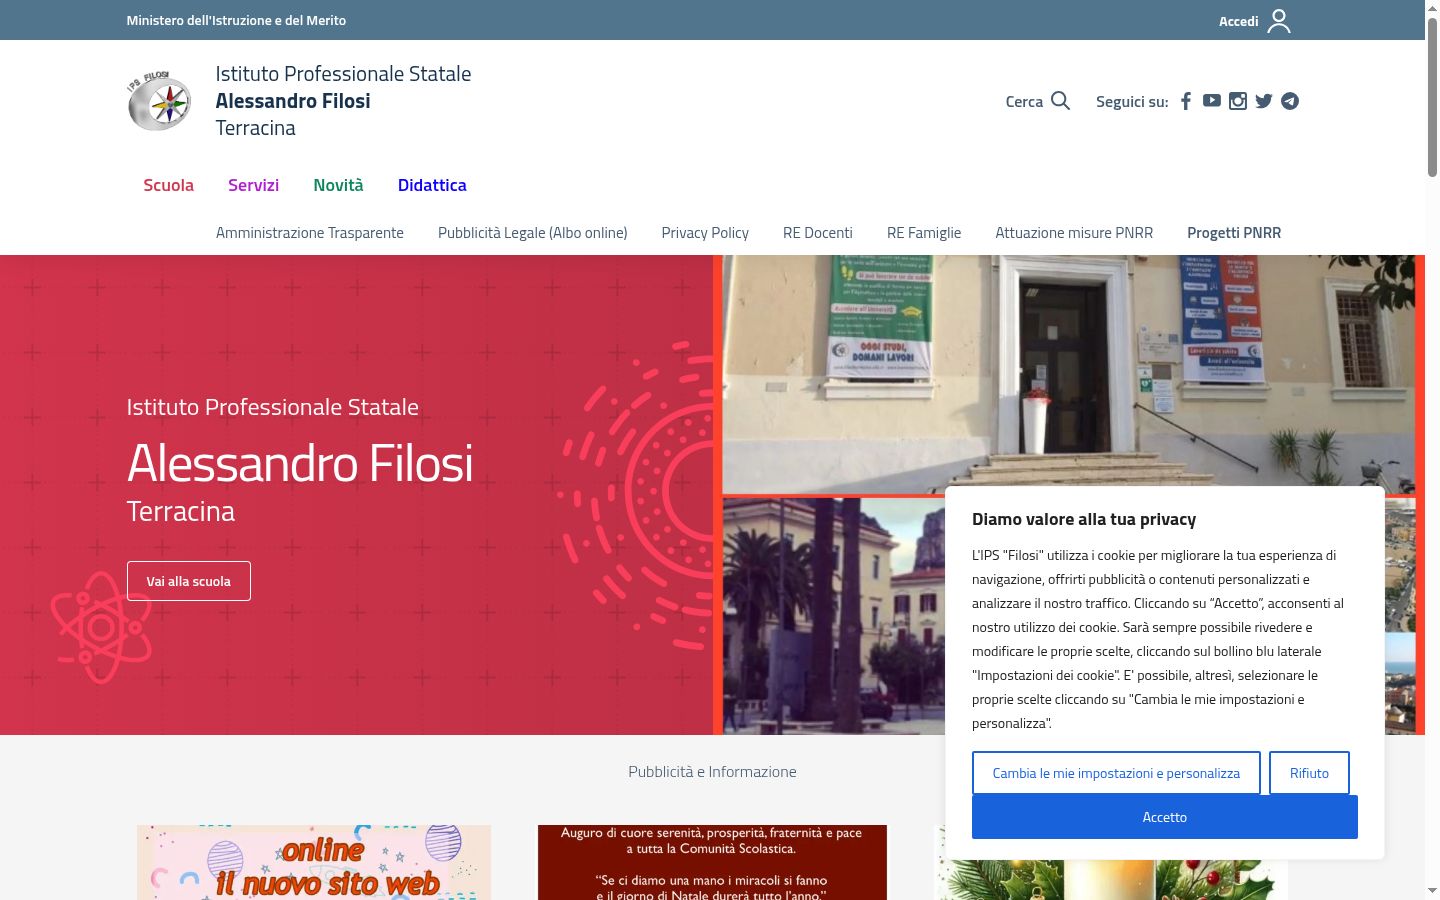1440x900 pixels.
Task: Open the Scuola menu
Action: [168, 185]
